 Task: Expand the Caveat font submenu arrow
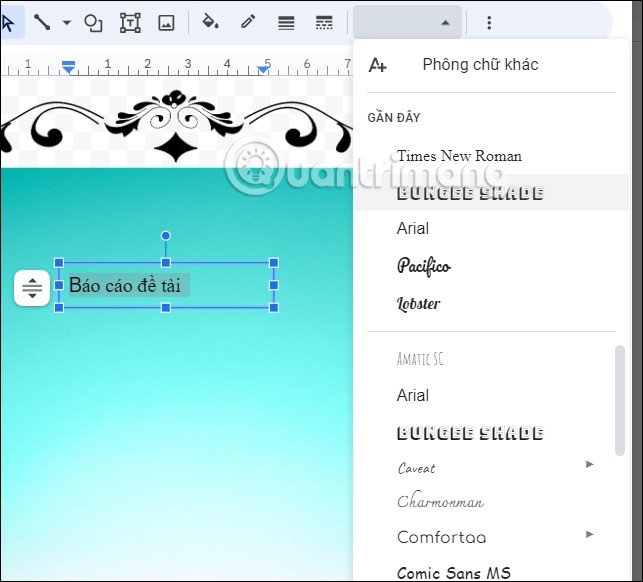tap(590, 464)
